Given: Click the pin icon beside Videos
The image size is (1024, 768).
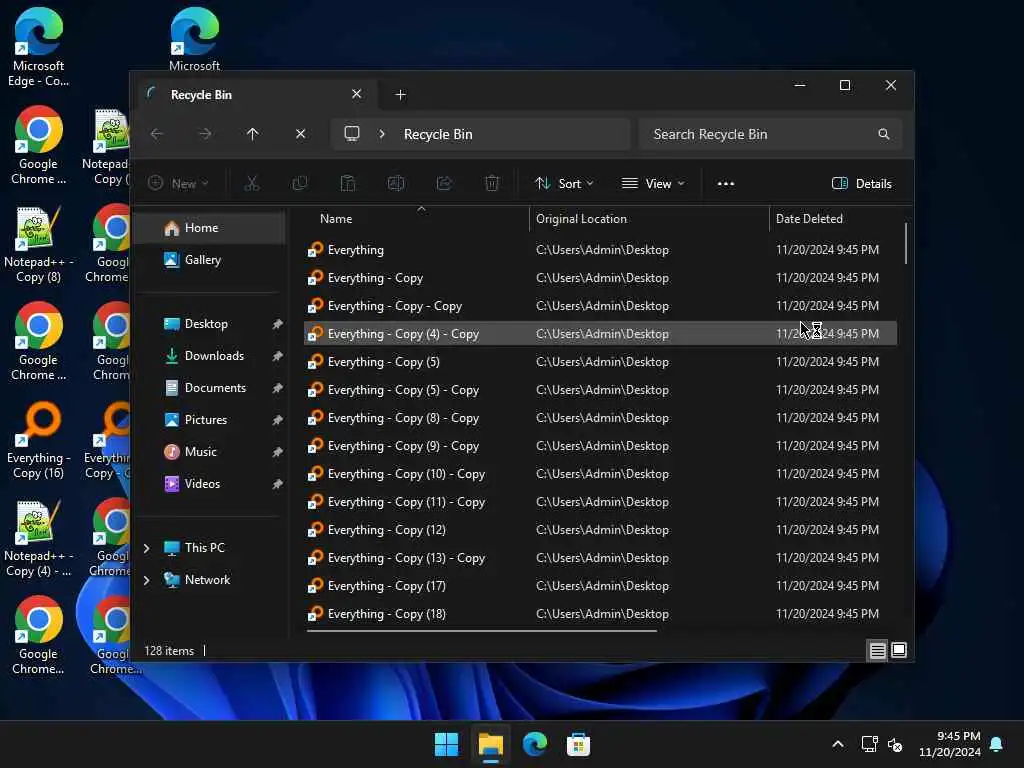Looking at the screenshot, I should point(278,484).
